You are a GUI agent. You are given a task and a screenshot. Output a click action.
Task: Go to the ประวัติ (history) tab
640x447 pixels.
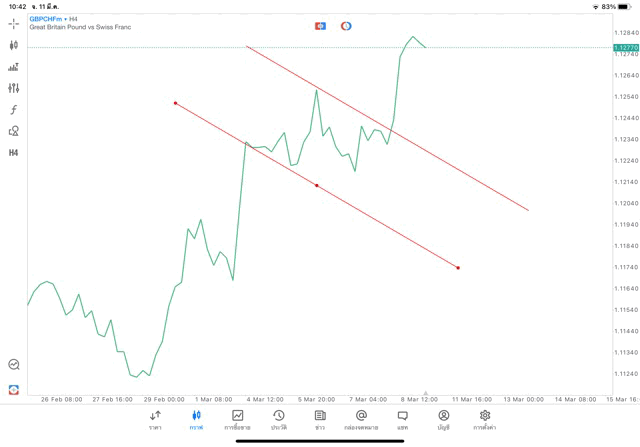[278, 419]
